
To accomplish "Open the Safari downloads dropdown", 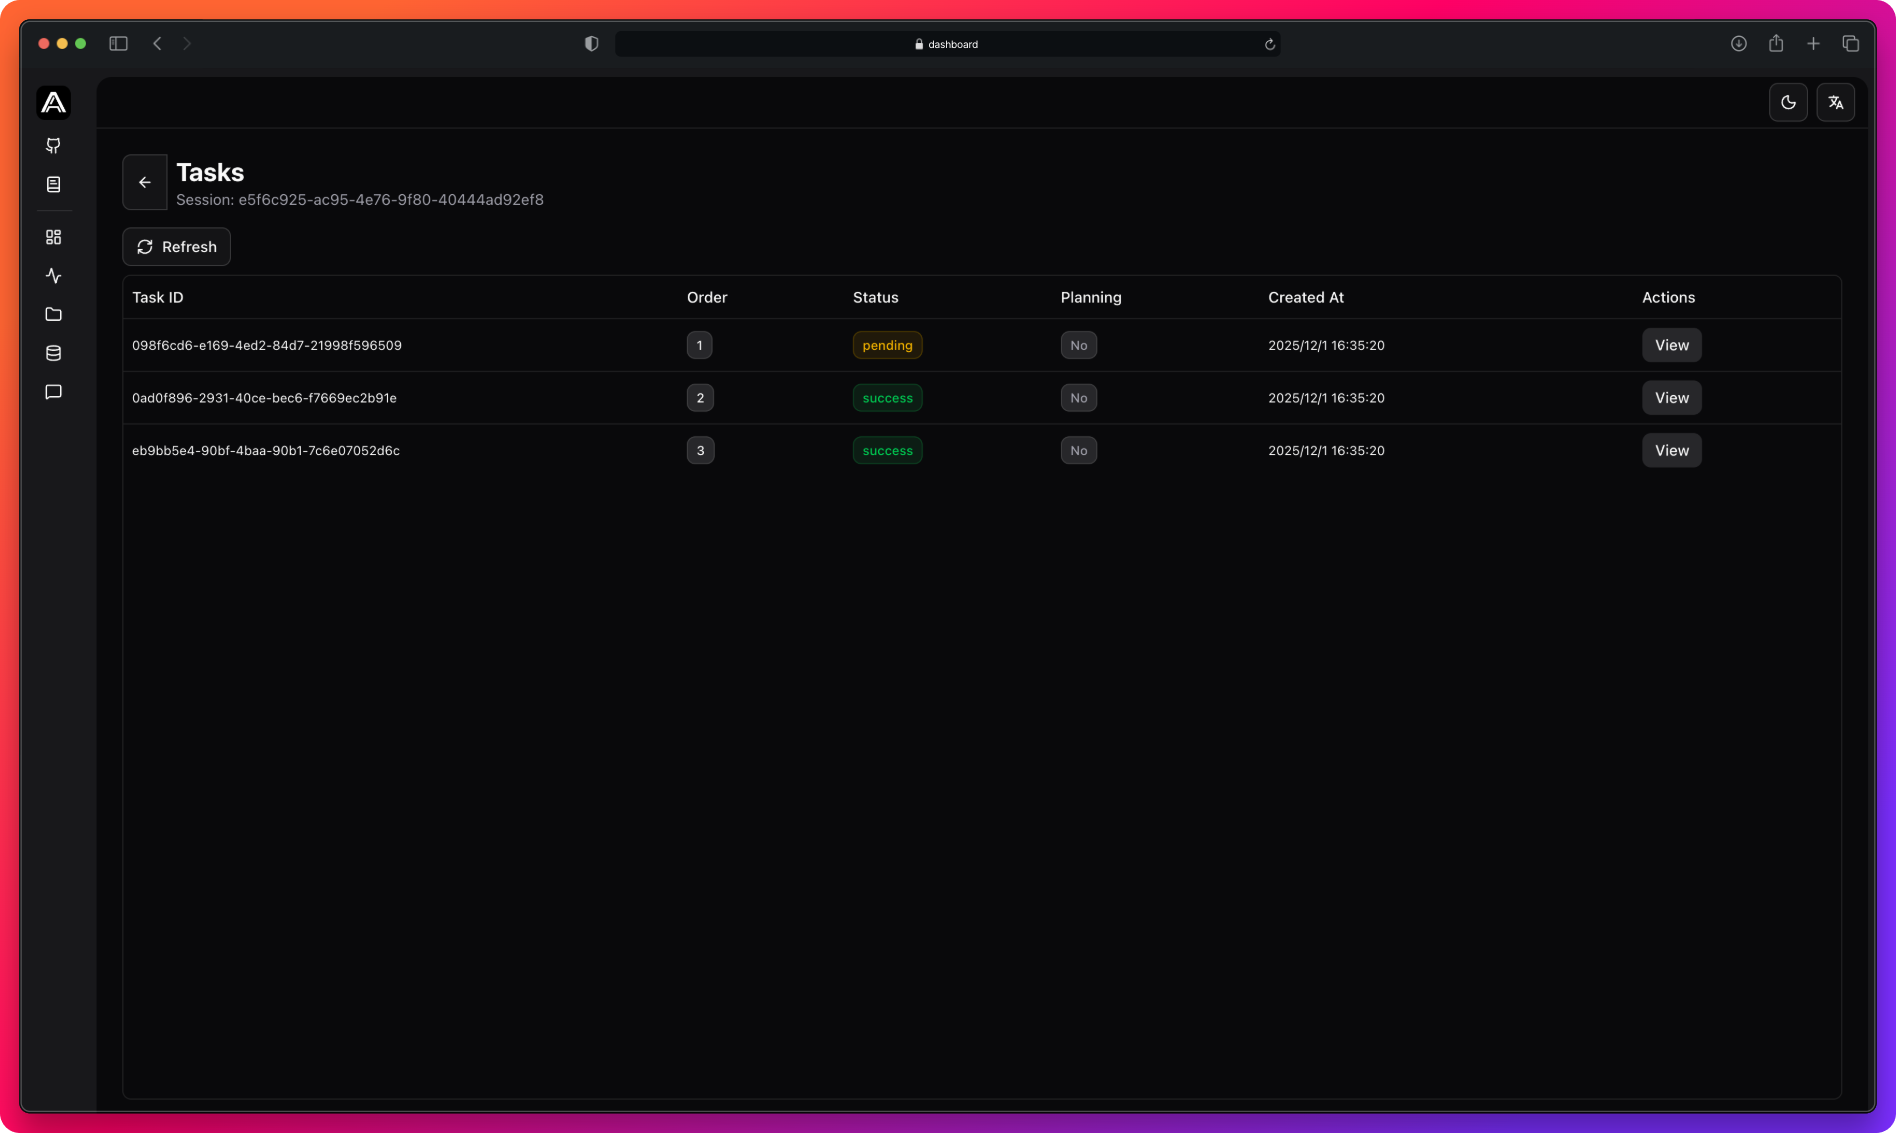I will pos(1738,43).
